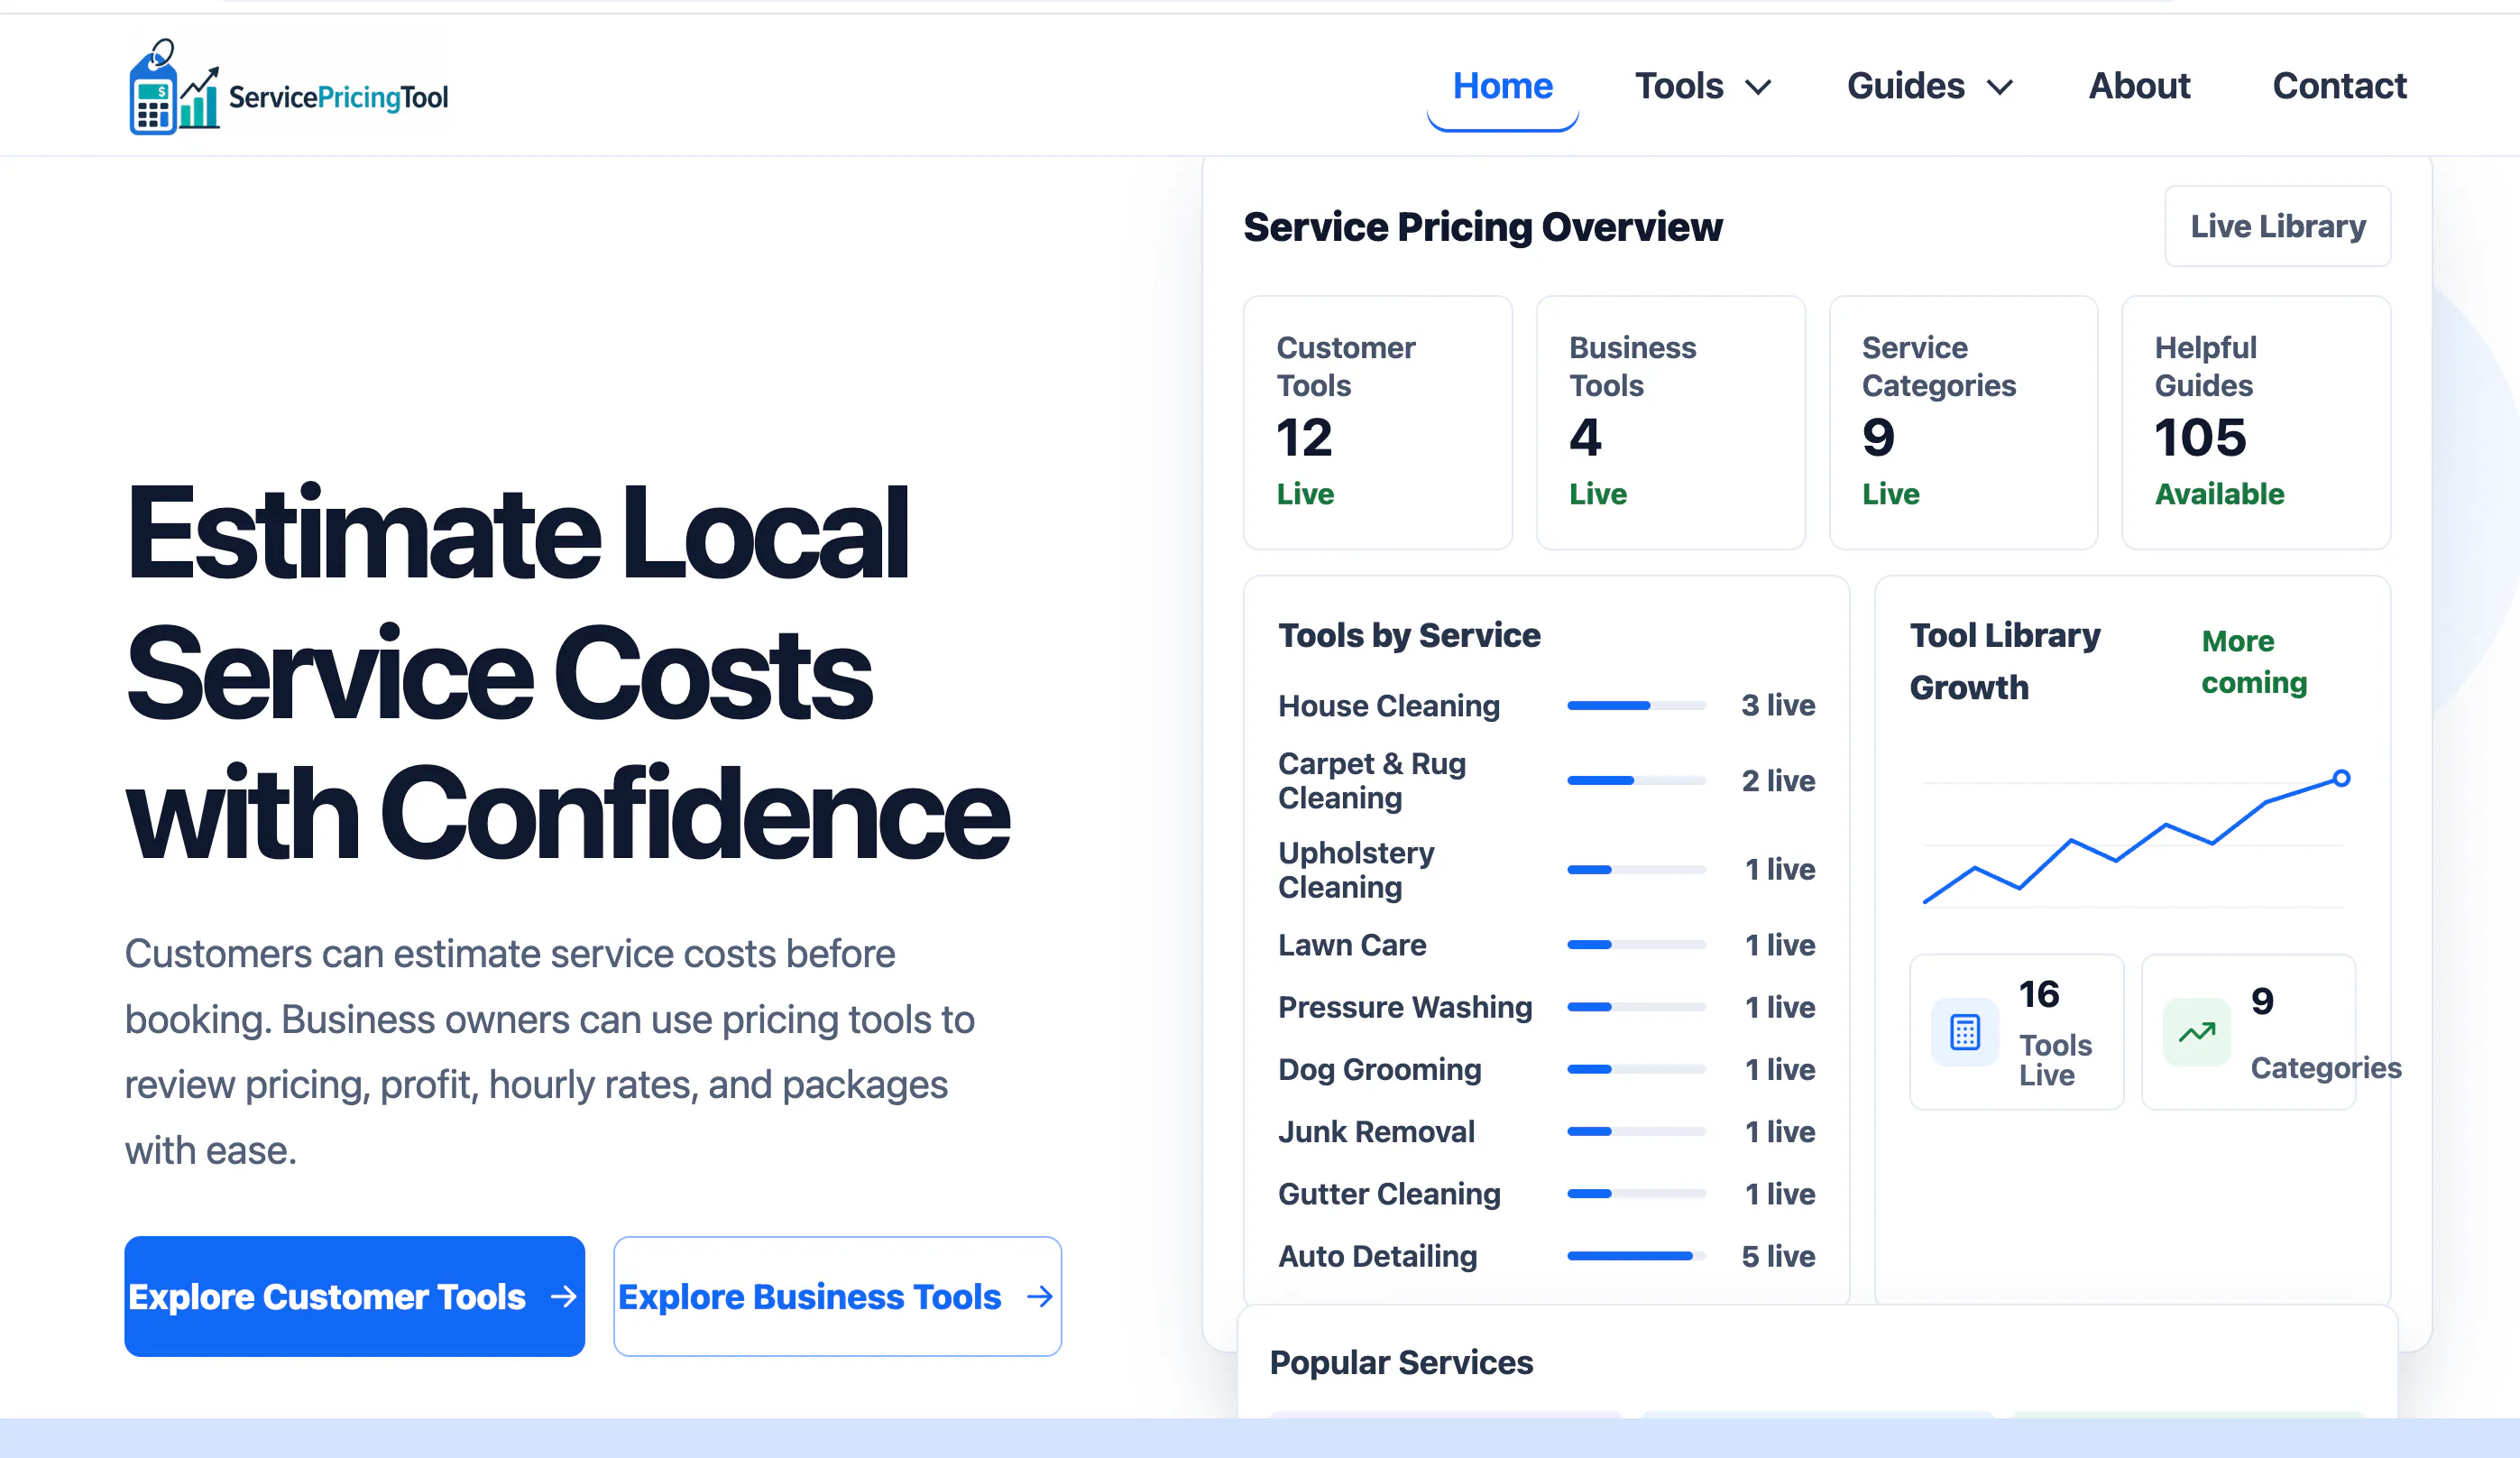Image resolution: width=2520 pixels, height=1458 pixels.
Task: Click the "Upholstery Cleaning" service label
Action: [x=1356, y=870]
